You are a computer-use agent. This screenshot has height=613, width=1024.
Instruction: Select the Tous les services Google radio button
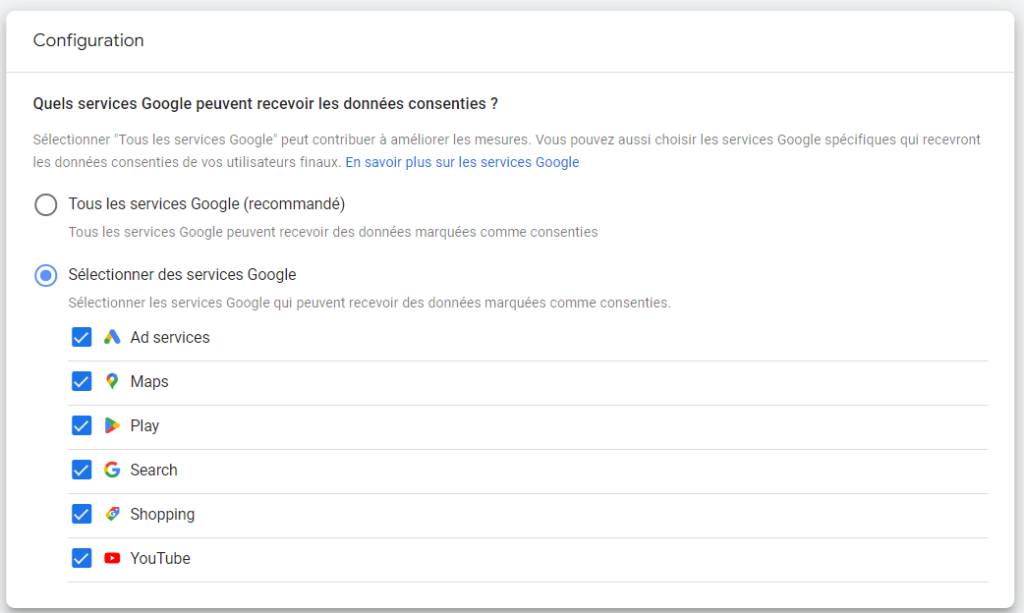pos(46,204)
